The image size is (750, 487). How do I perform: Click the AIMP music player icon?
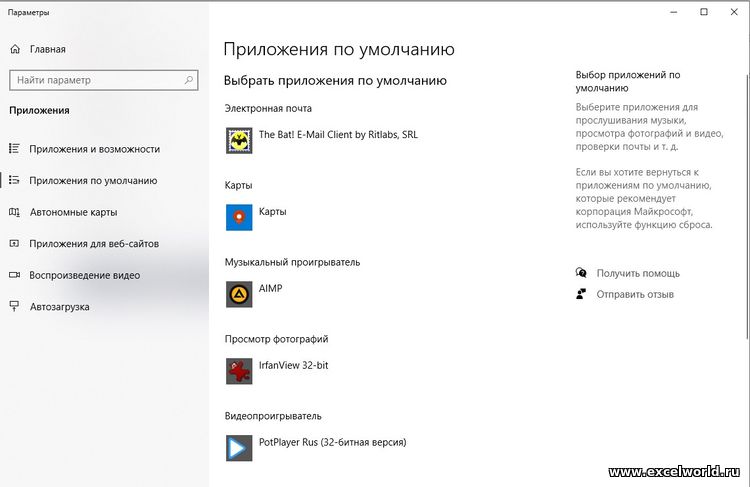pos(239,294)
